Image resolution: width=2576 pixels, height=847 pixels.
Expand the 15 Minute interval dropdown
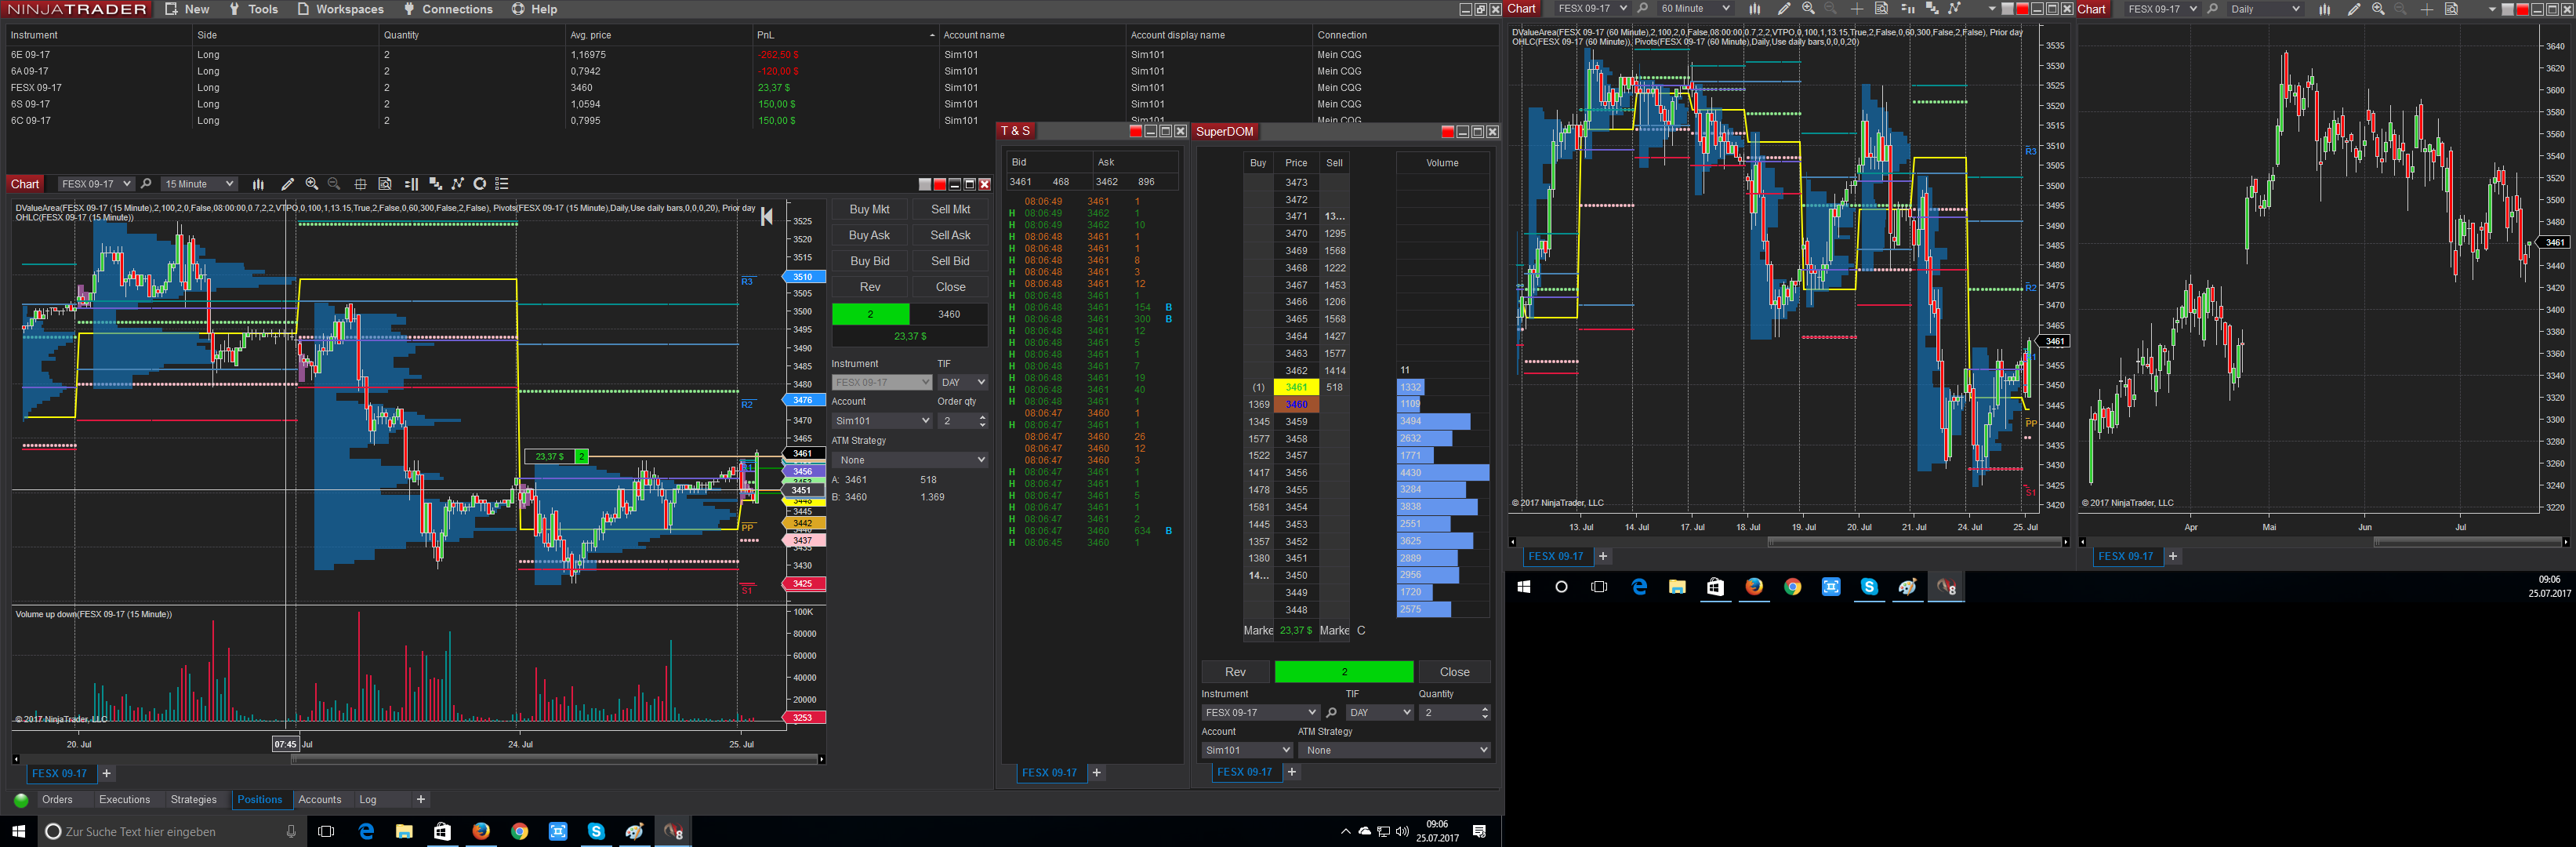199,184
